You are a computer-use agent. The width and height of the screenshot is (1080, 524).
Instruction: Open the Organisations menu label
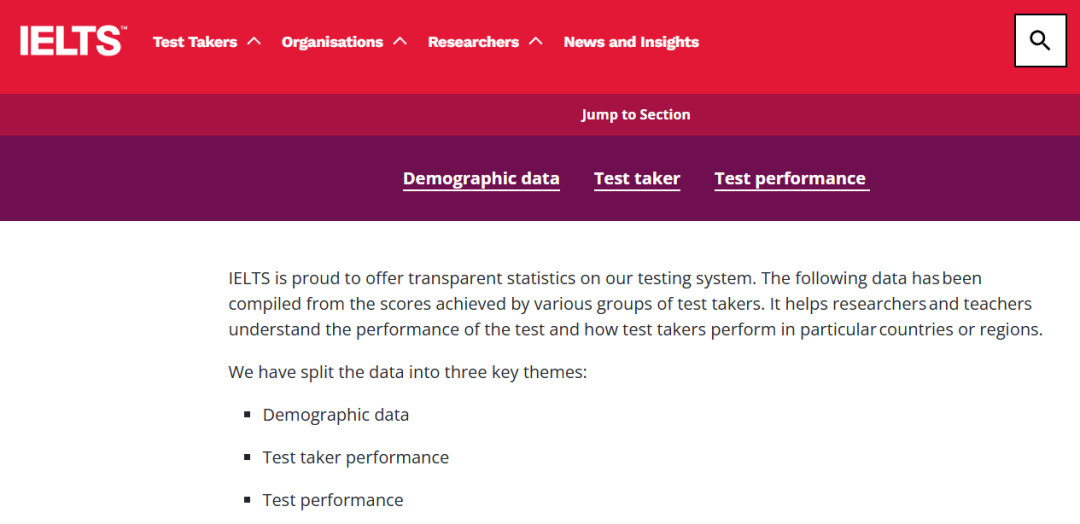[332, 42]
